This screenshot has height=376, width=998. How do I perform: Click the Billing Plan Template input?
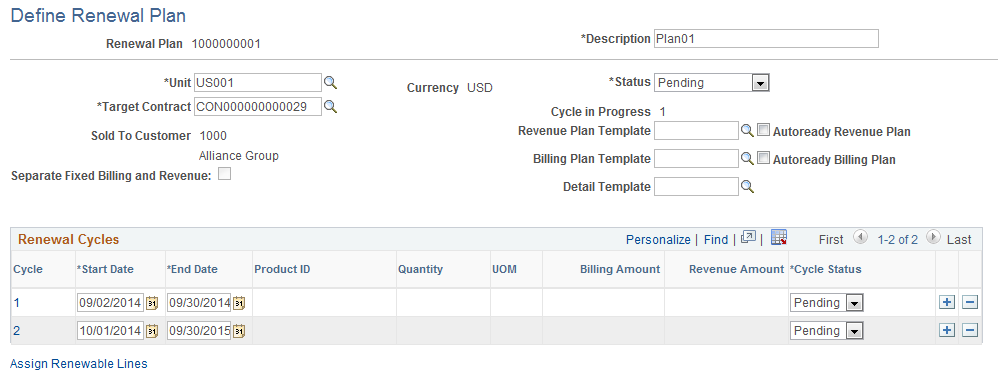[x=696, y=158]
